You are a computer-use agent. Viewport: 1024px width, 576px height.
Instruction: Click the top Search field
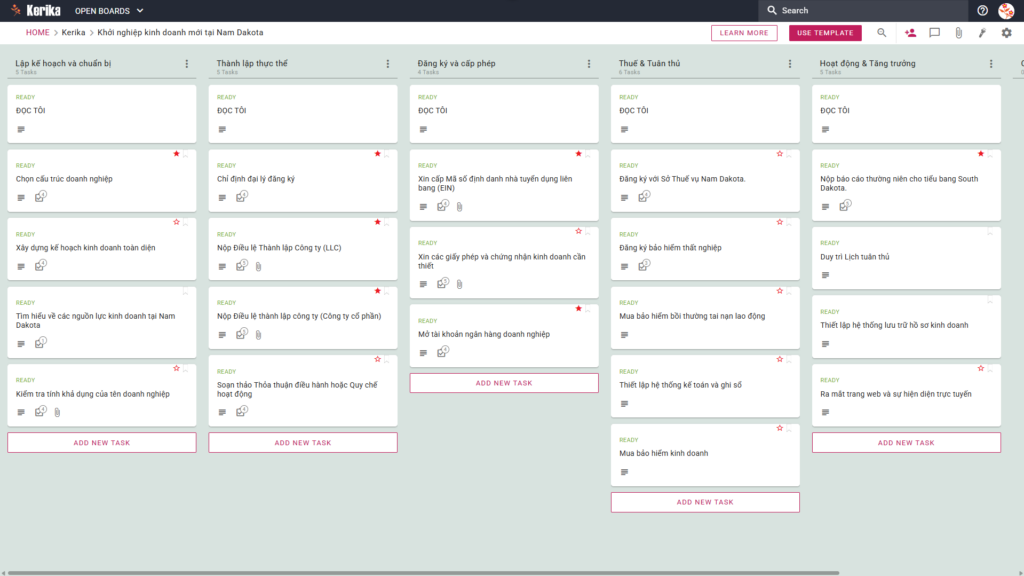tap(863, 10)
